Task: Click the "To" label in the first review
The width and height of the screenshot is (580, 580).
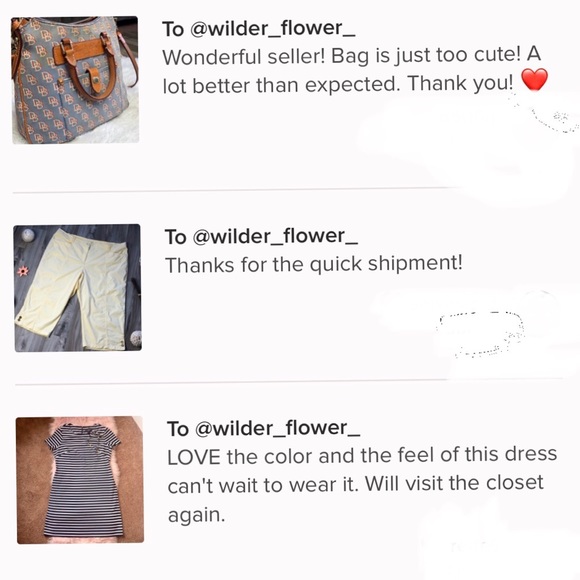Action: (x=173, y=29)
